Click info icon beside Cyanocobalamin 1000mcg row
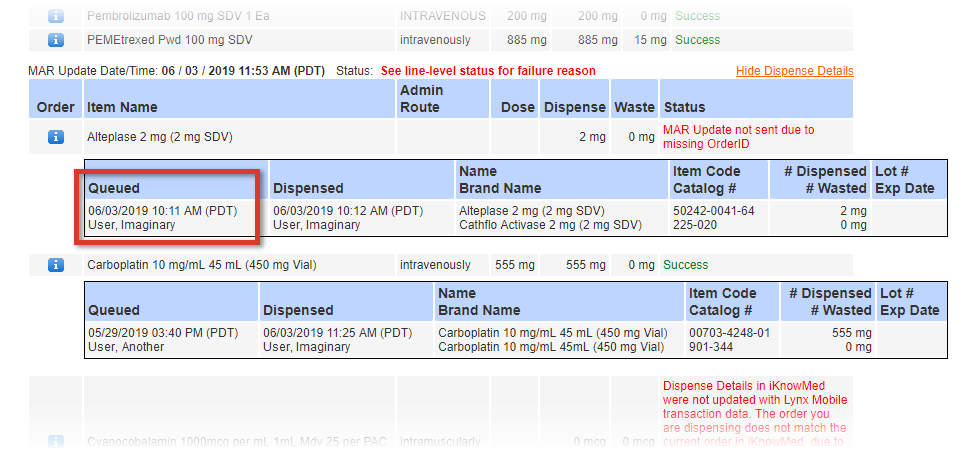Viewport: 978px width, 450px height. coord(56,442)
